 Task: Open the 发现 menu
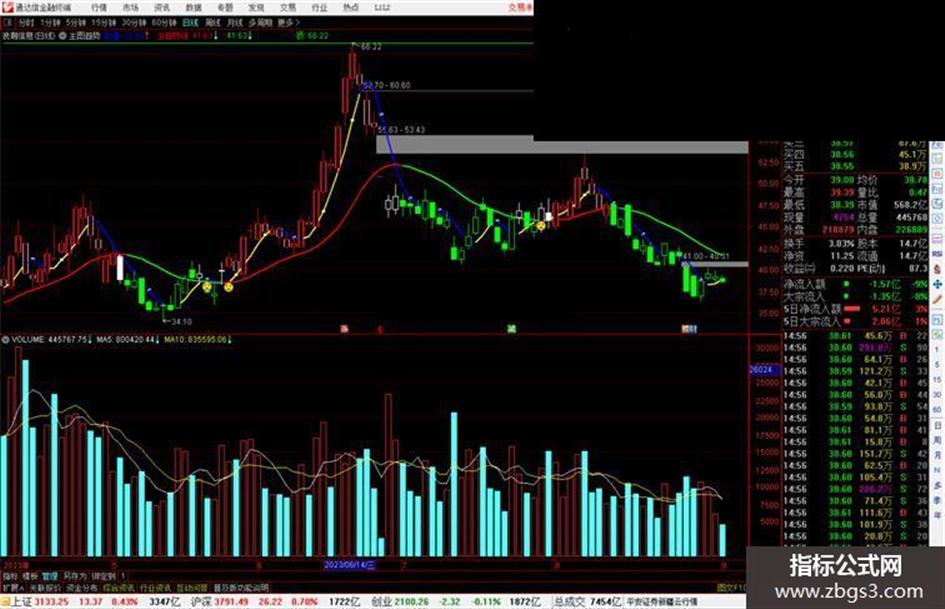coord(256,8)
